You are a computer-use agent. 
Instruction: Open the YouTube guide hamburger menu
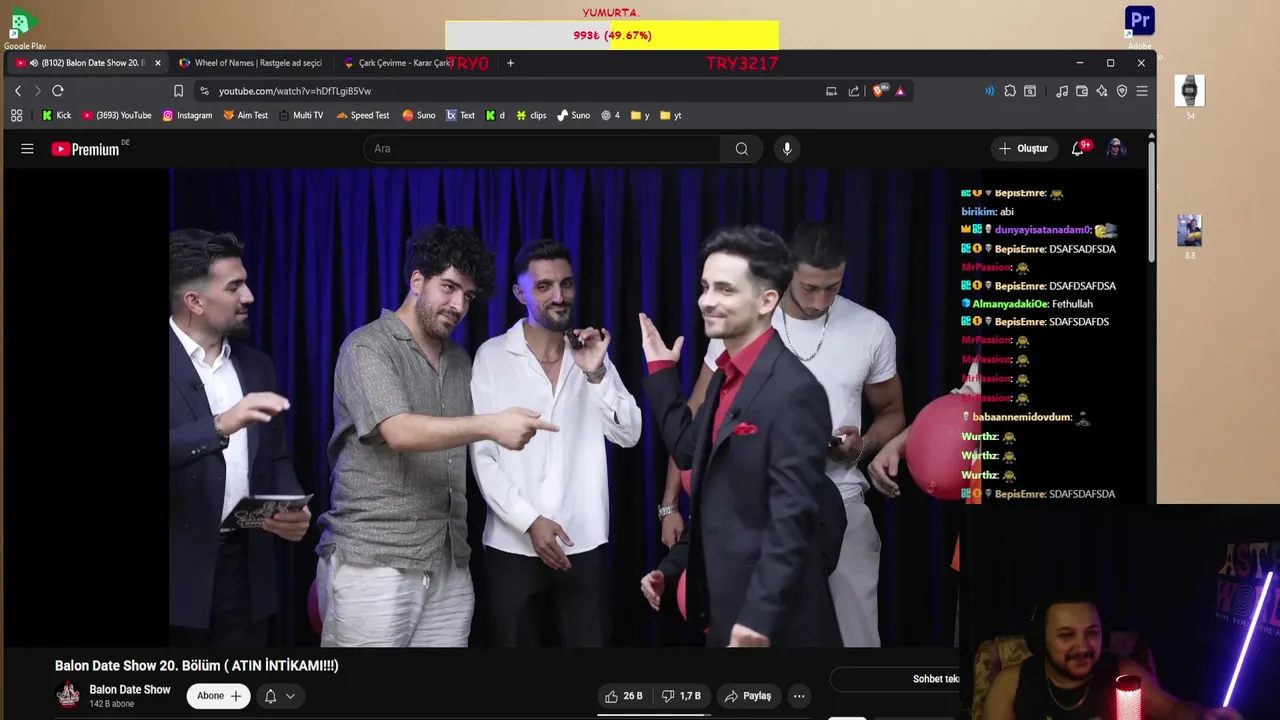[28, 149]
